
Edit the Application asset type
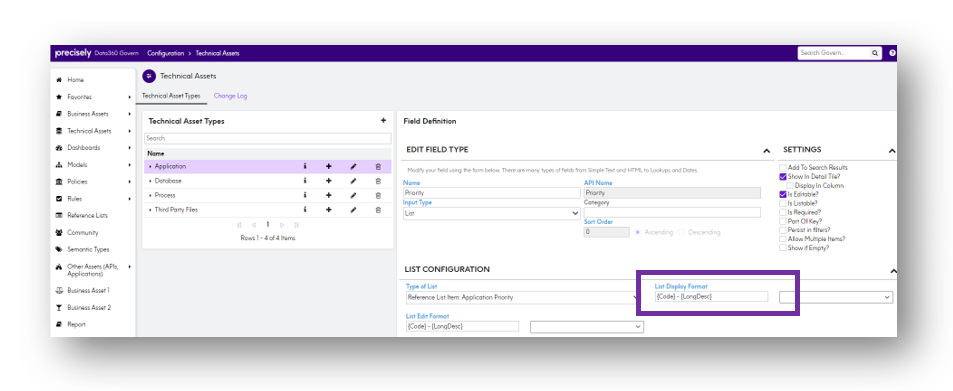tap(353, 166)
